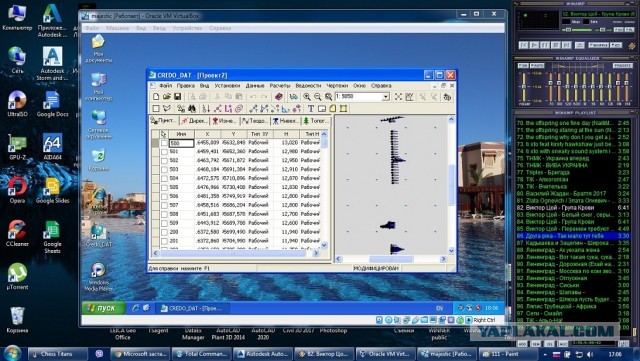Toggle the Winamp equalizer AUTO button

pyautogui.click(x=537, y=65)
